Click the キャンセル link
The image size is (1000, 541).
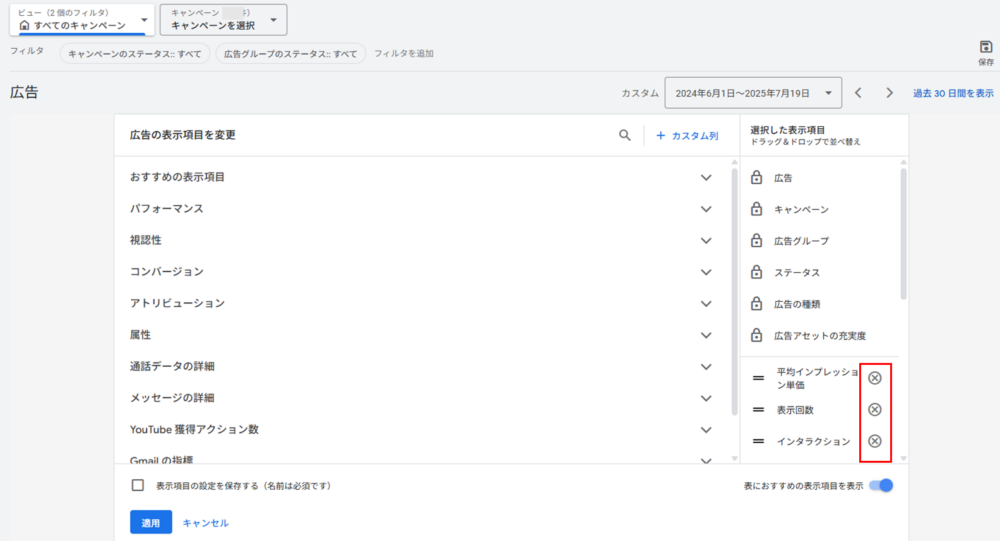point(205,523)
